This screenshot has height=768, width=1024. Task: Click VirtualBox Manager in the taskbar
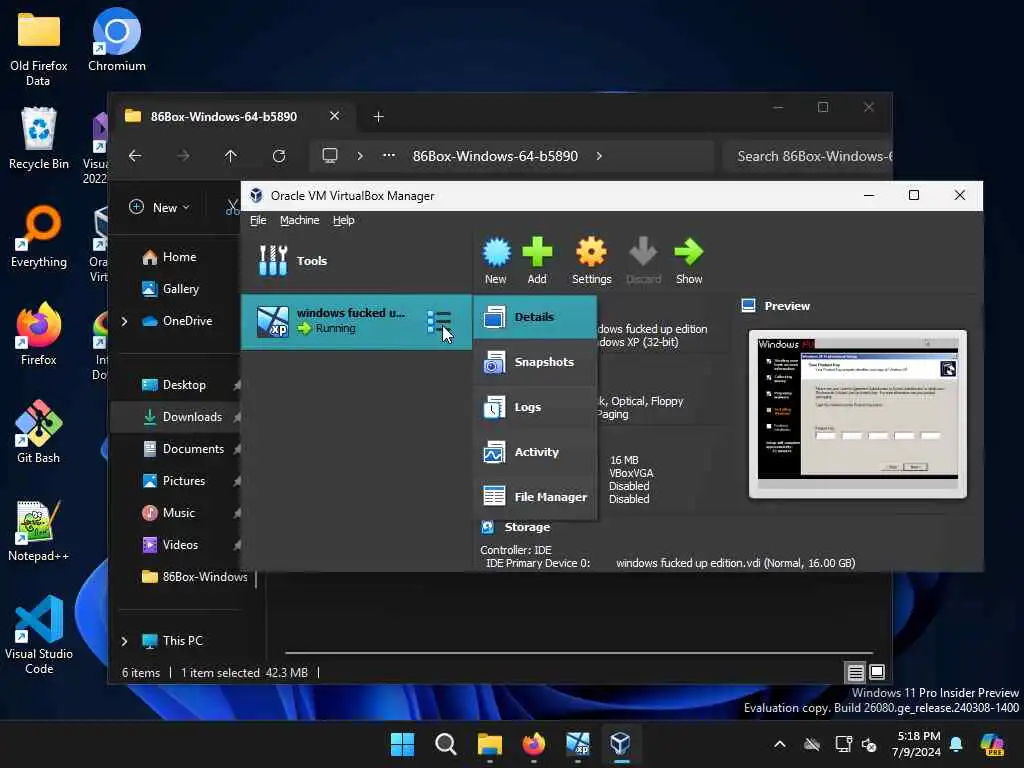click(x=620, y=744)
